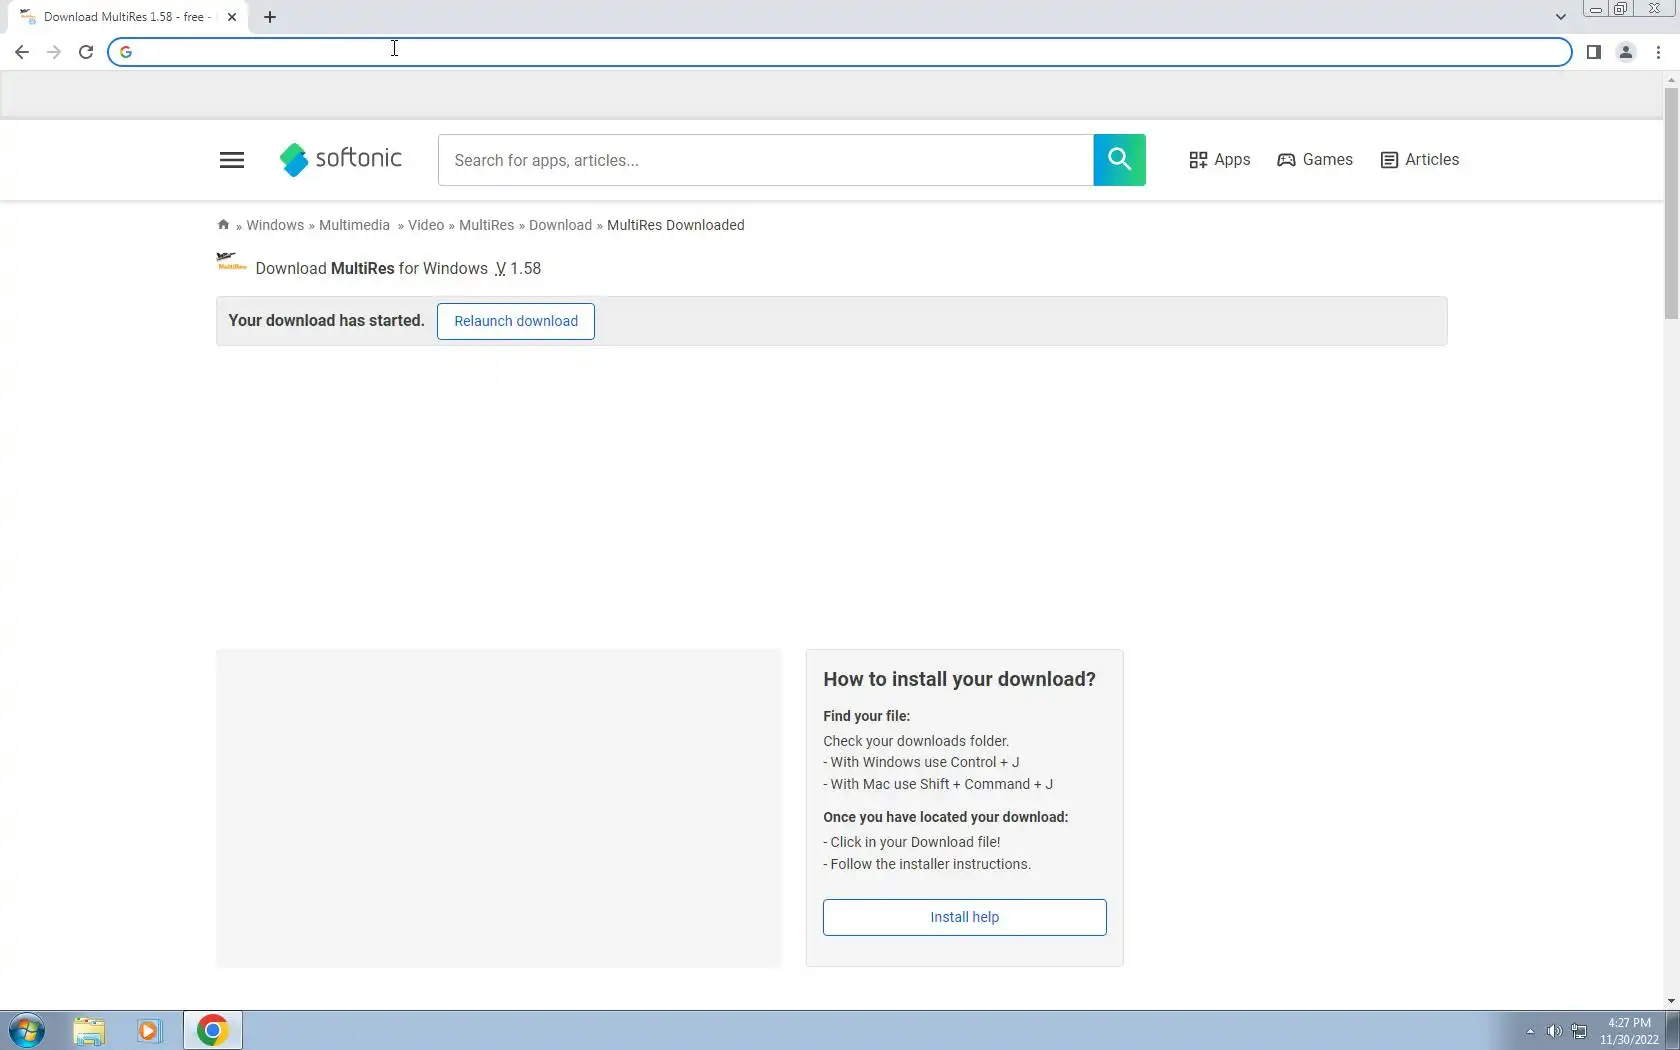This screenshot has height=1050, width=1680.
Task: Click 'Once you have located your download:' label
Action: point(946,817)
